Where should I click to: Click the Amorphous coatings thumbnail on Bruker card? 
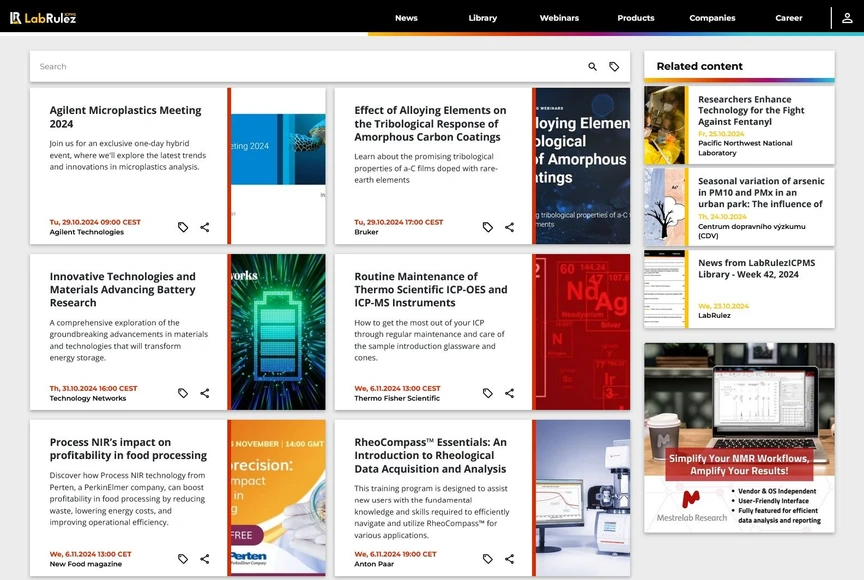pyautogui.click(x=583, y=166)
